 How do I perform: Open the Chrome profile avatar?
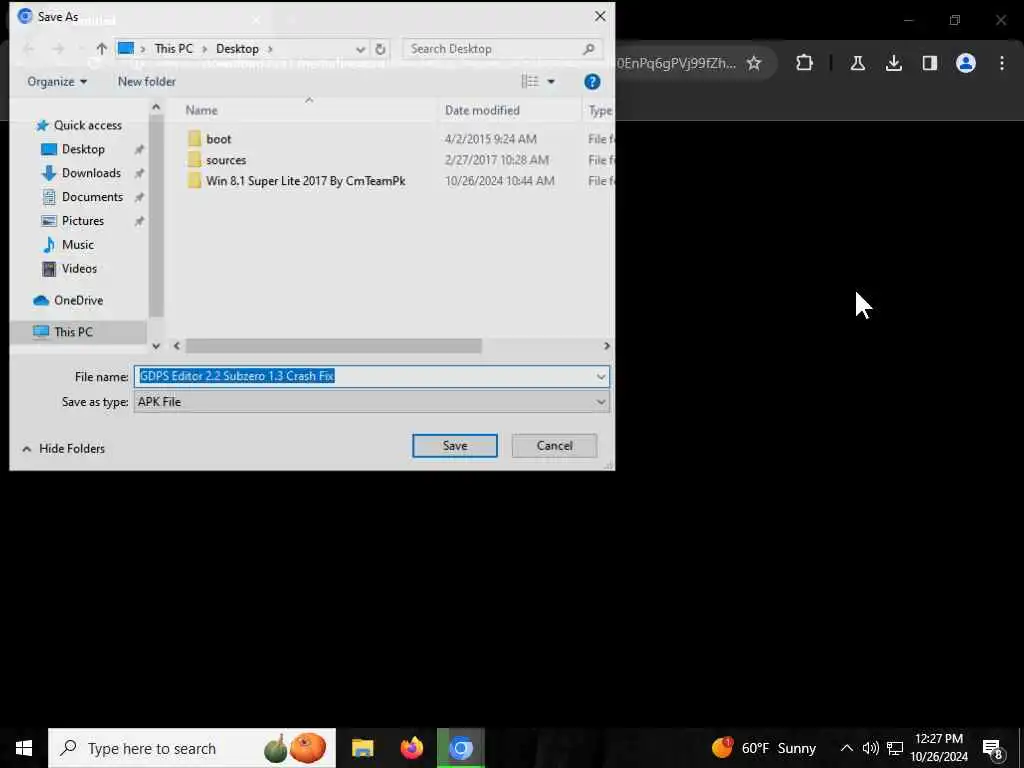click(x=965, y=63)
